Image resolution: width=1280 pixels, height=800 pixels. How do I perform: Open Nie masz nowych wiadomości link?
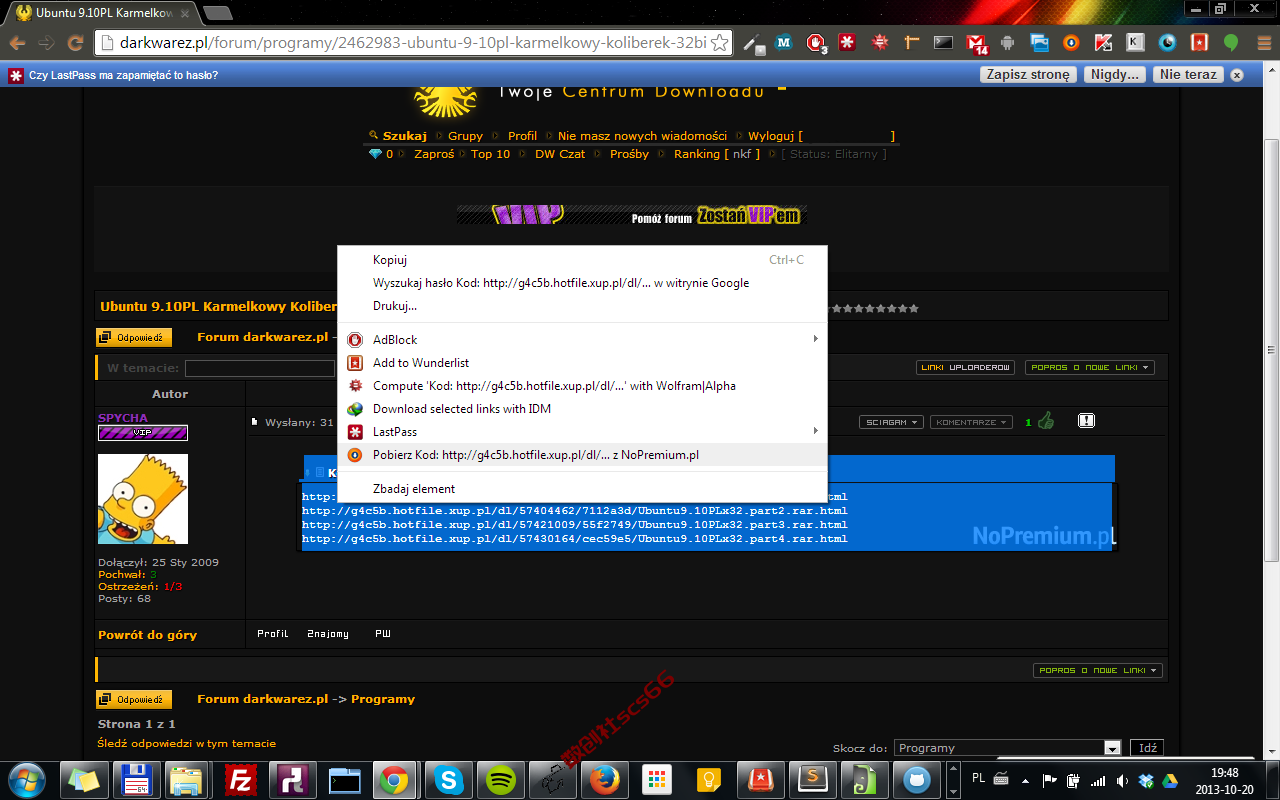pos(642,136)
